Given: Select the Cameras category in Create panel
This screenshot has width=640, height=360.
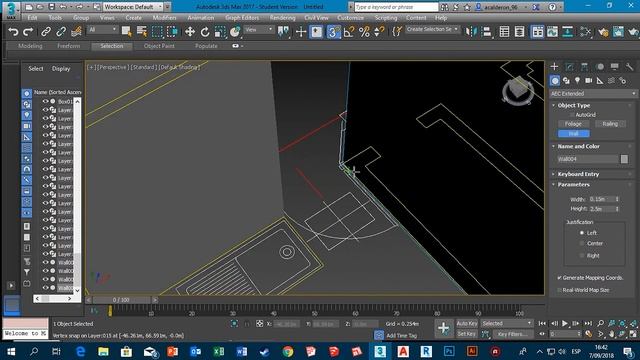Looking at the screenshot, I should (x=589, y=80).
